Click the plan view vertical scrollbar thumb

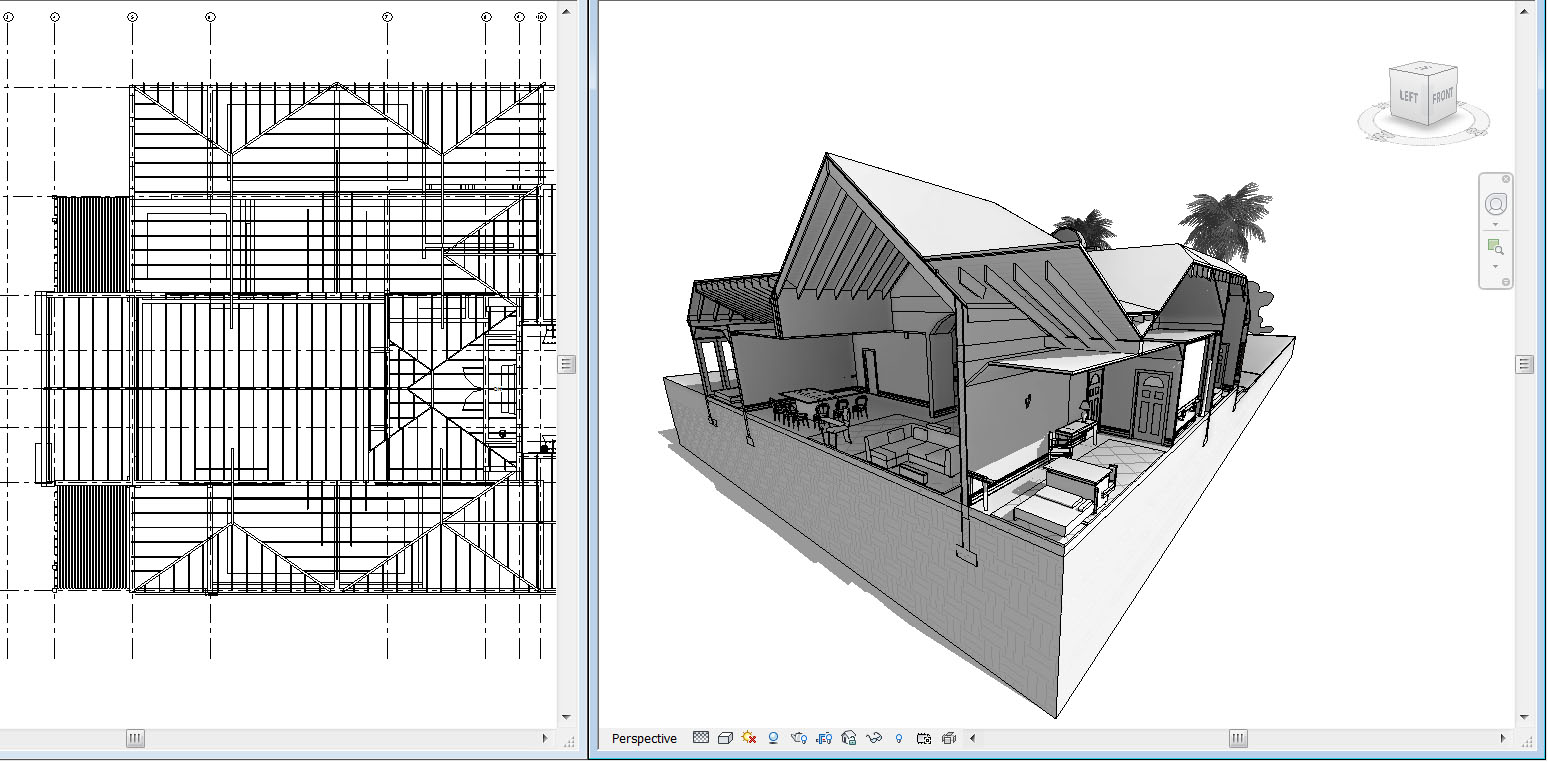tap(567, 365)
